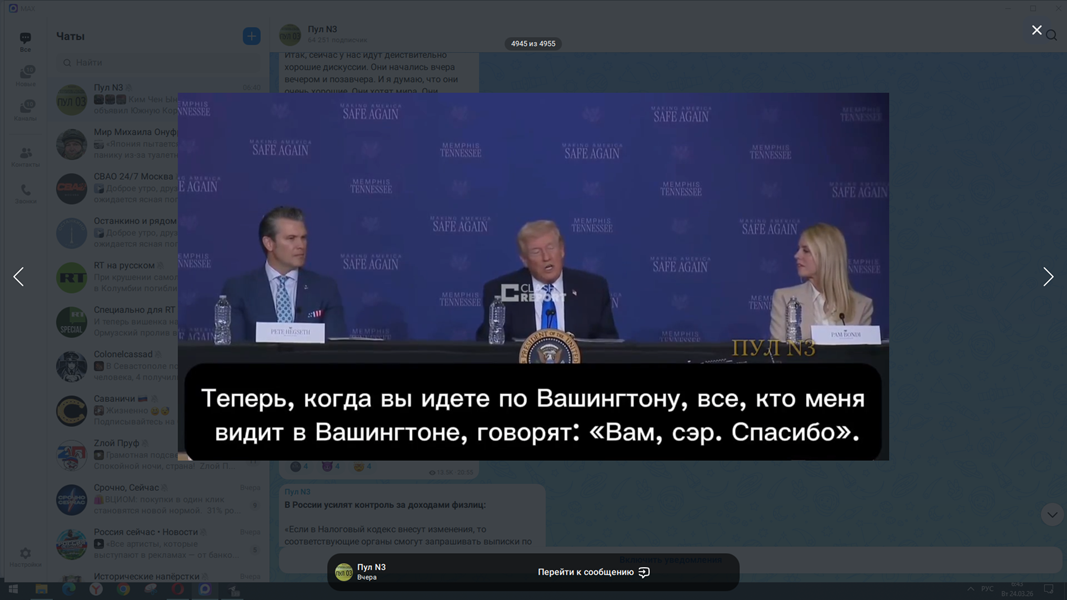The height and width of the screenshot is (600, 1067).
Task: Open 'Контакты' in the sidebar
Action: pyautogui.click(x=25, y=156)
